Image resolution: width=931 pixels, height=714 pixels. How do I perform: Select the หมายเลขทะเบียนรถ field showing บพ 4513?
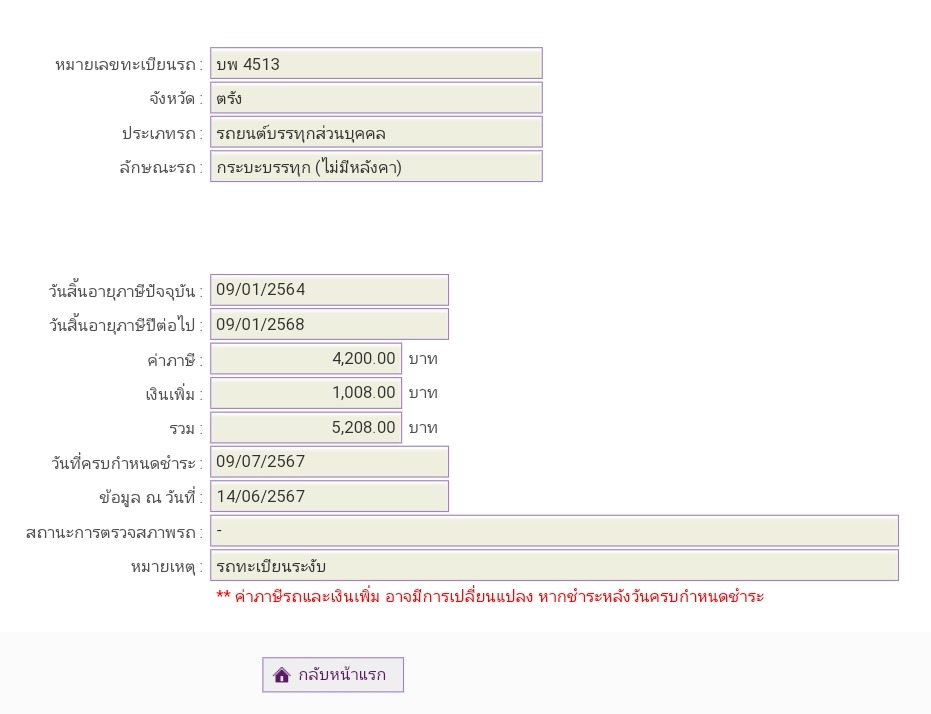click(x=376, y=64)
